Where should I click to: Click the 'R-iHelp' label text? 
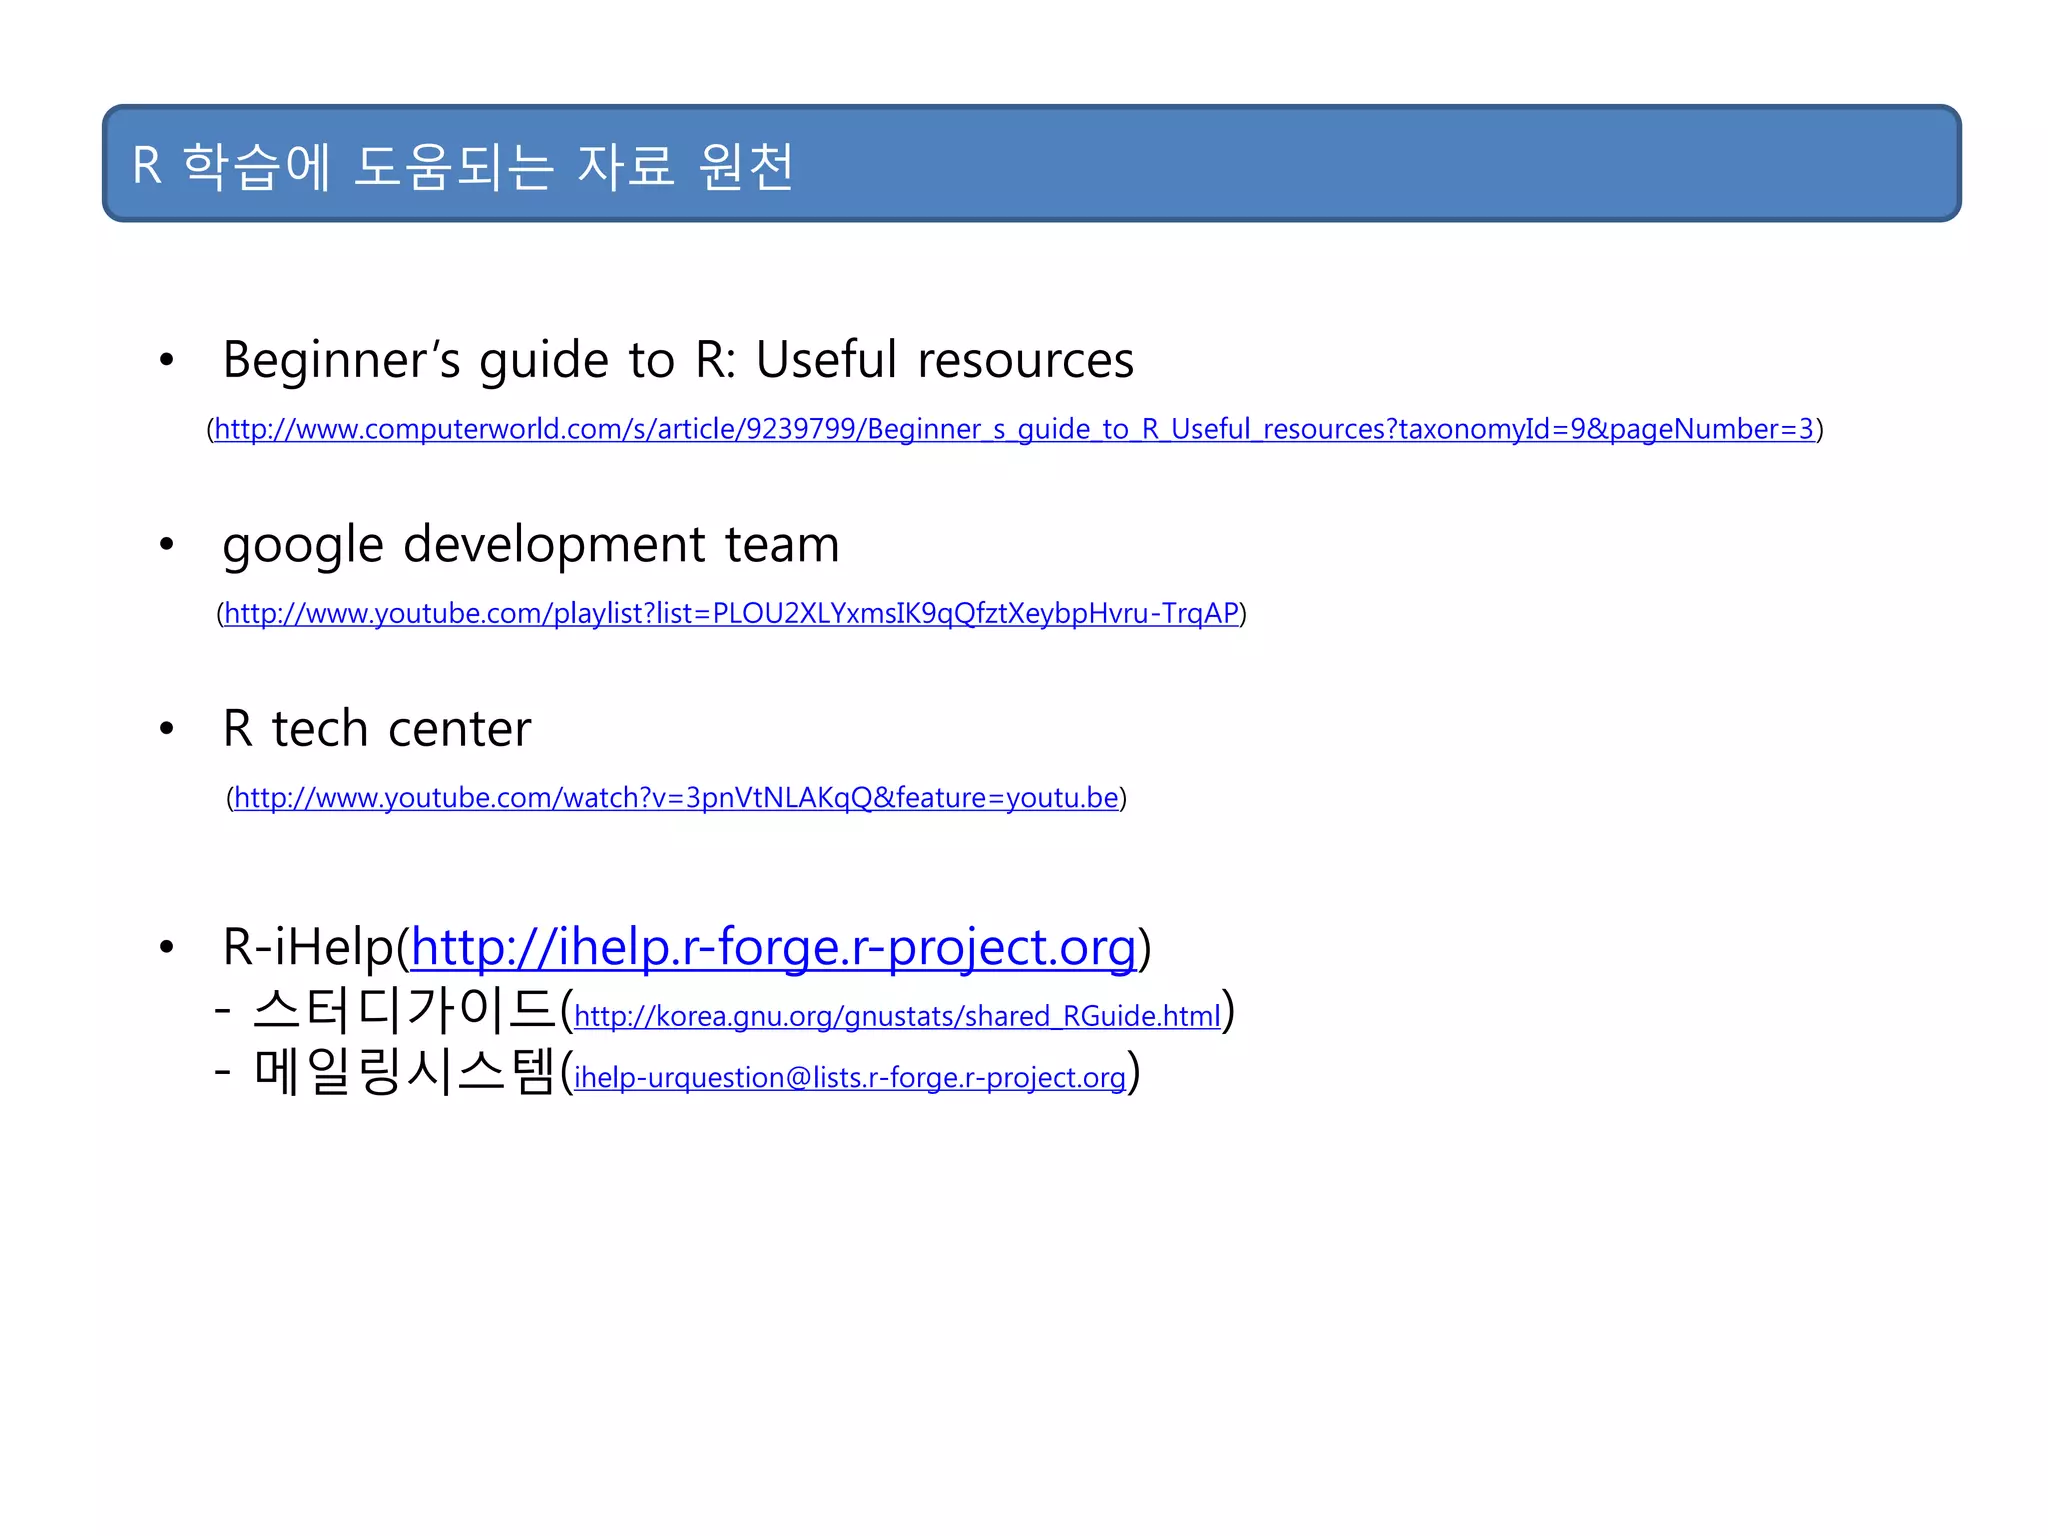point(308,947)
